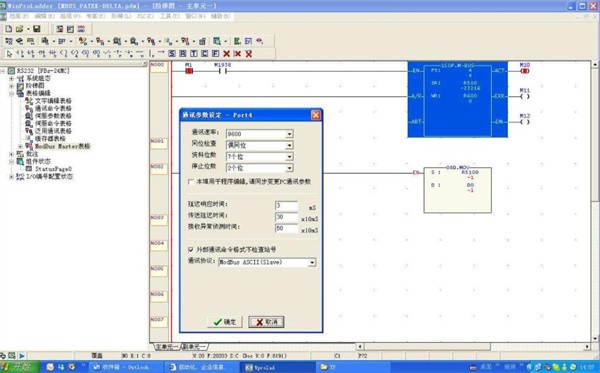Click the blue T timer toolbar icon
Viewport: 600px width, 373px height.
[194, 54]
